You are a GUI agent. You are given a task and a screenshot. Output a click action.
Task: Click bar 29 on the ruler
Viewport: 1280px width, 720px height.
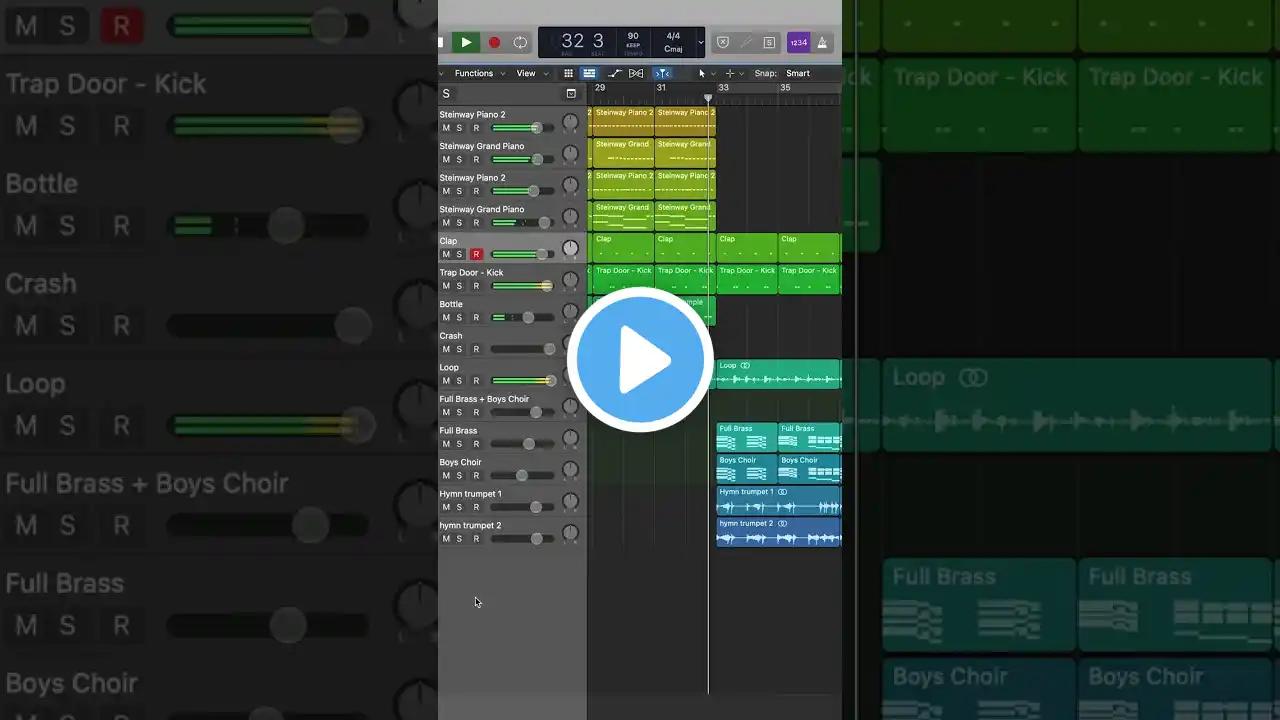(600, 88)
